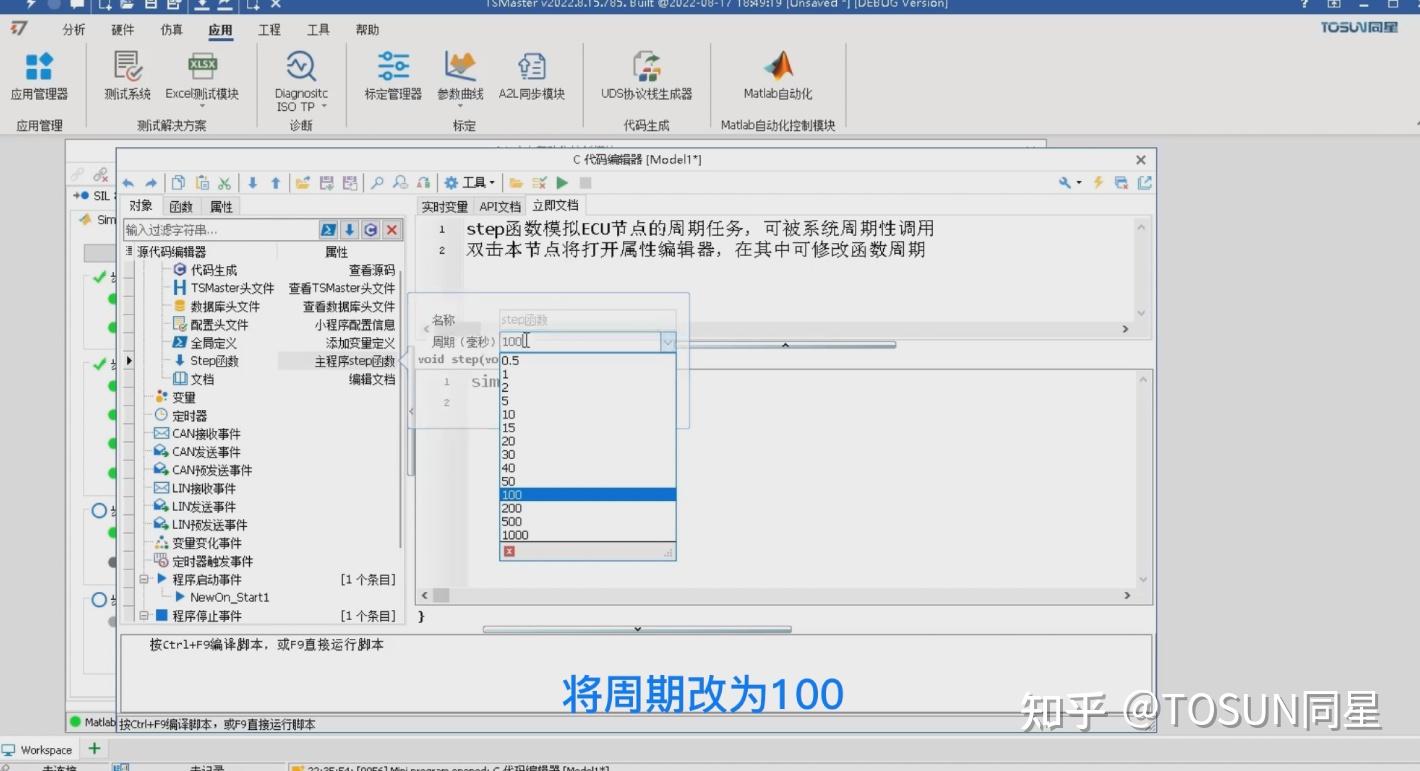Open the search (magnifier) icon in editor toolbar
1420x771 pixels.
[376, 182]
